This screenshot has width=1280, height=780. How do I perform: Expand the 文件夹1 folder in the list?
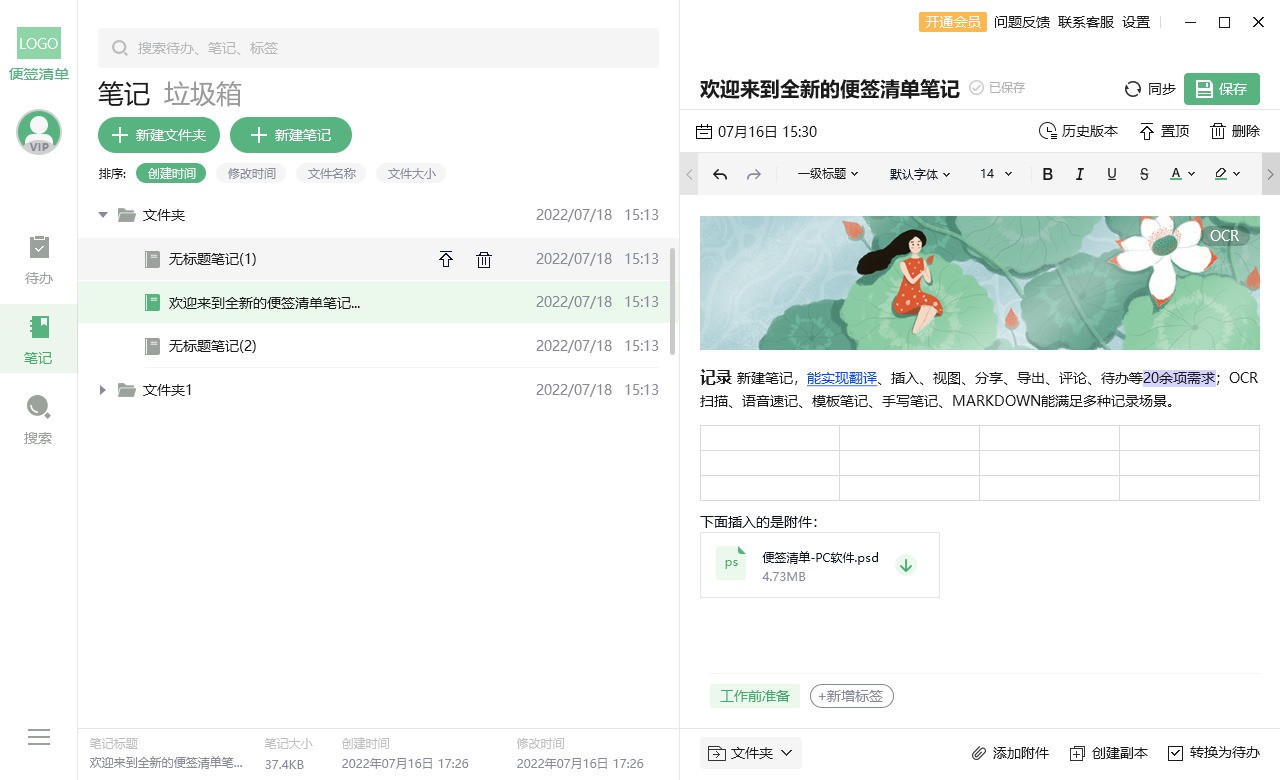(x=102, y=390)
